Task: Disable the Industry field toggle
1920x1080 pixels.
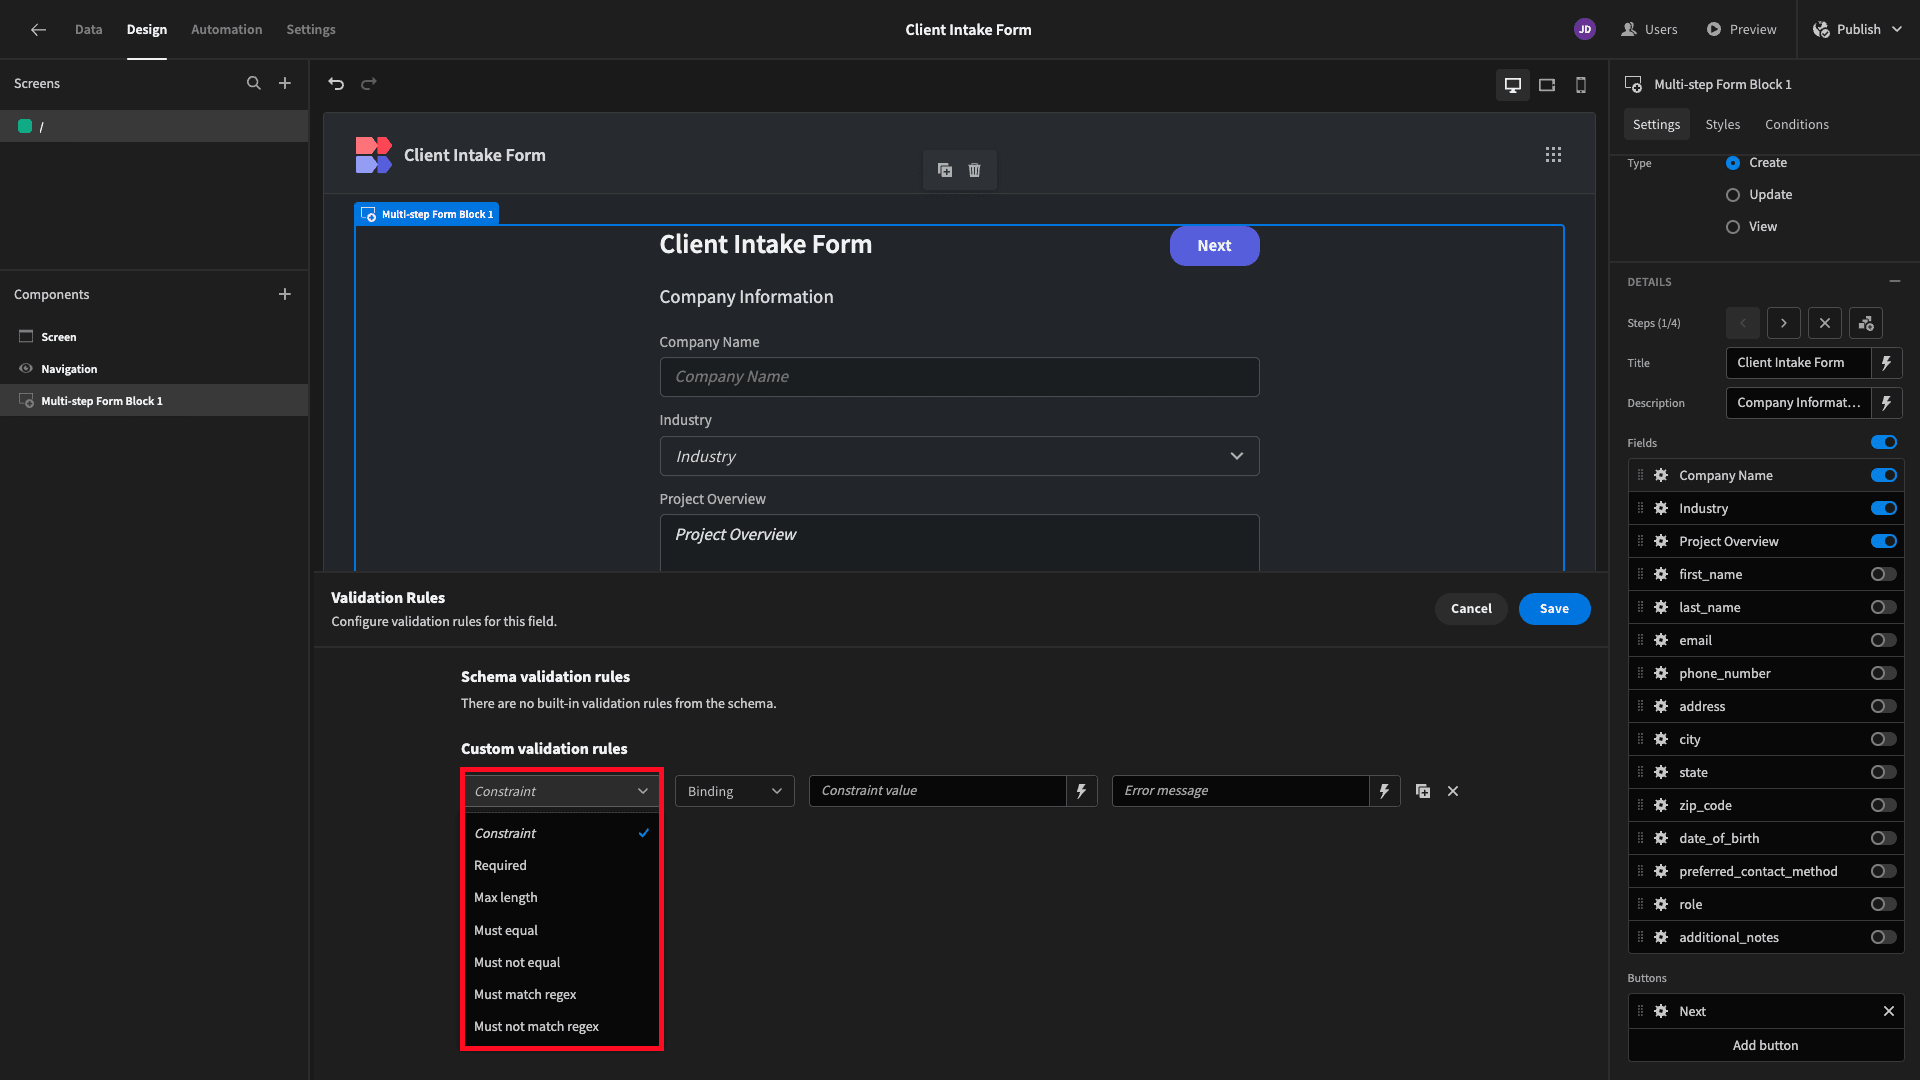Action: (x=1883, y=508)
